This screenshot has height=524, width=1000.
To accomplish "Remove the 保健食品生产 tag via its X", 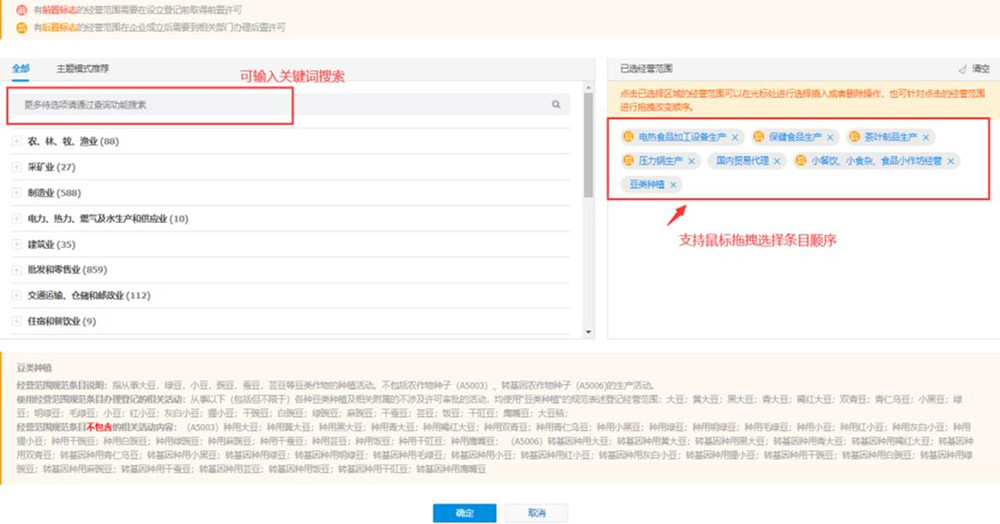I will [831, 137].
